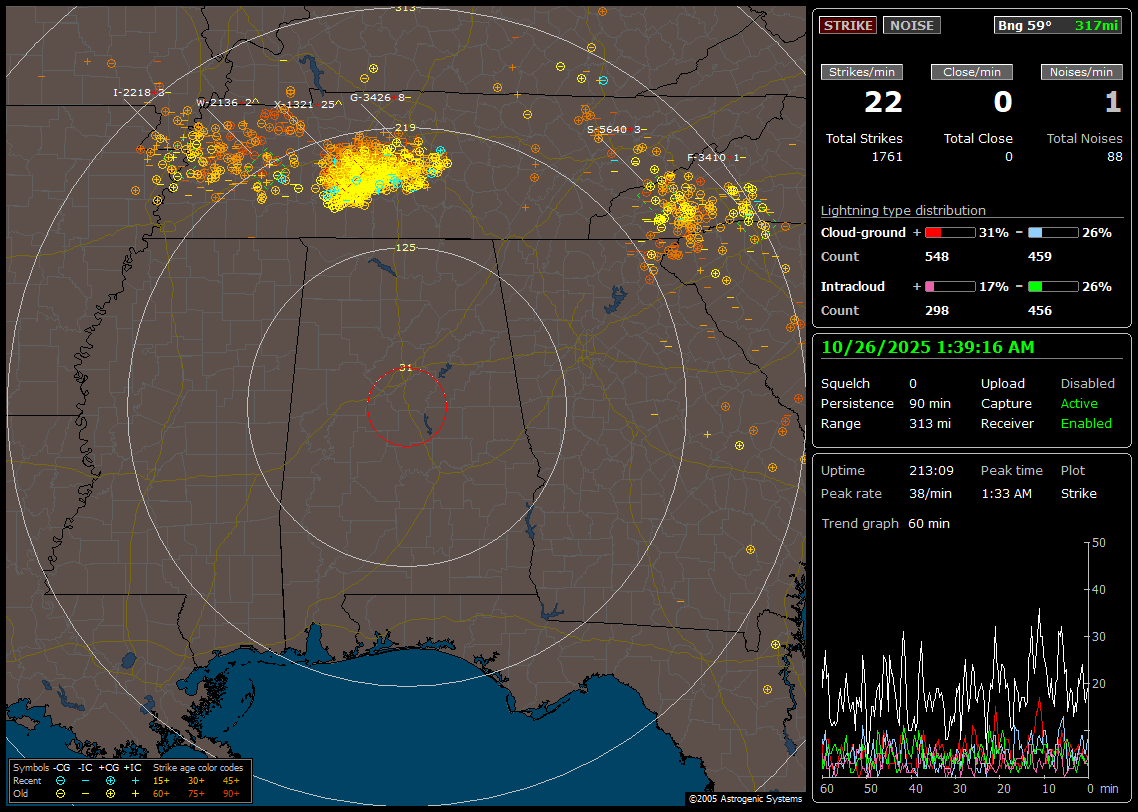Click the recent +CG symbol in legend
The image size is (1138, 812).
110,780
